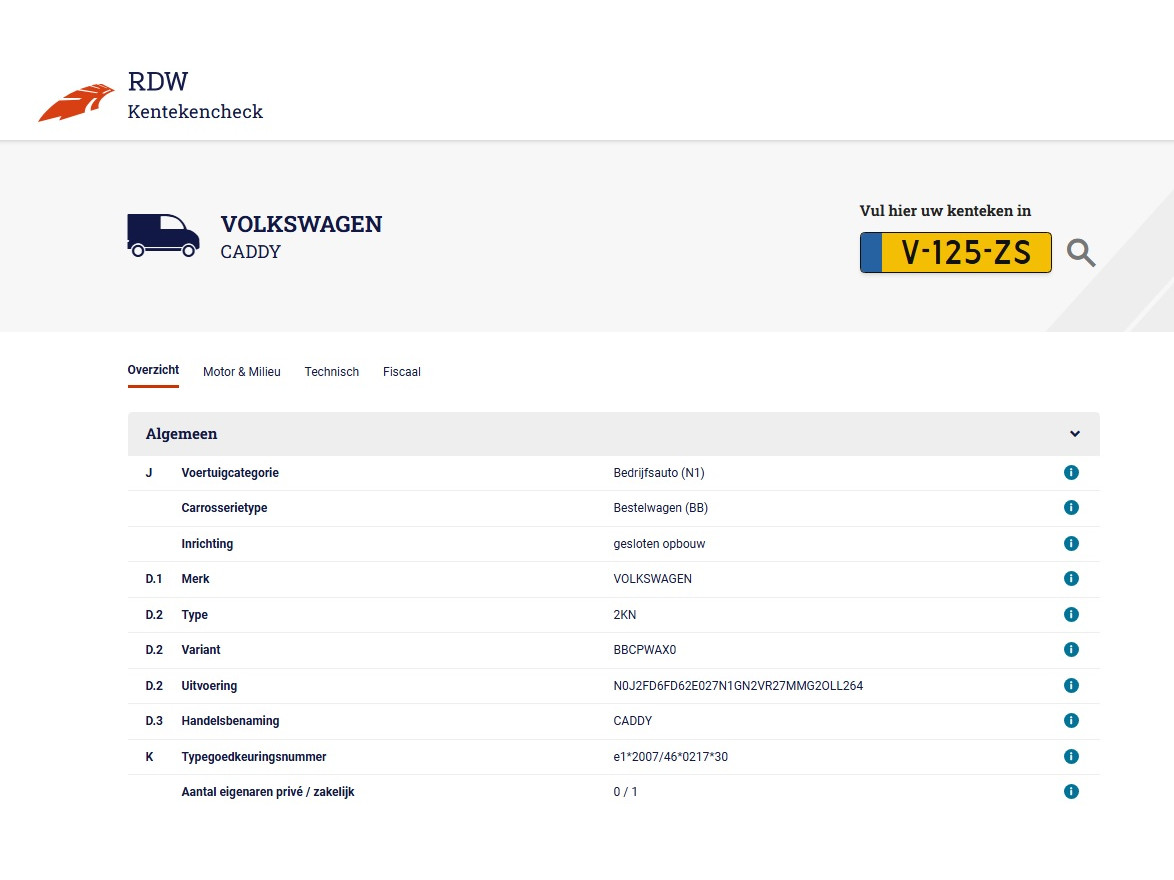1174x880 pixels.
Task: Switch to the Motor & Milieu tab
Action: coord(242,372)
